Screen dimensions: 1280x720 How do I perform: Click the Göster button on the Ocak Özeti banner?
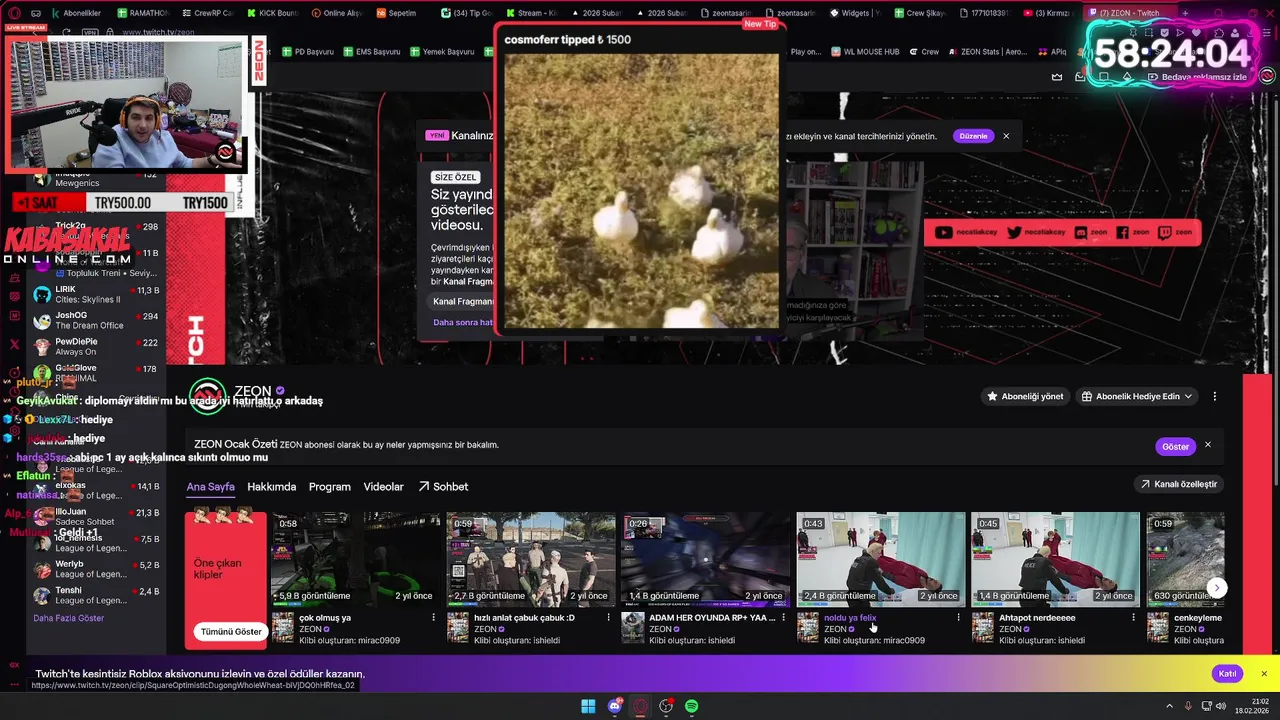coord(1175,447)
